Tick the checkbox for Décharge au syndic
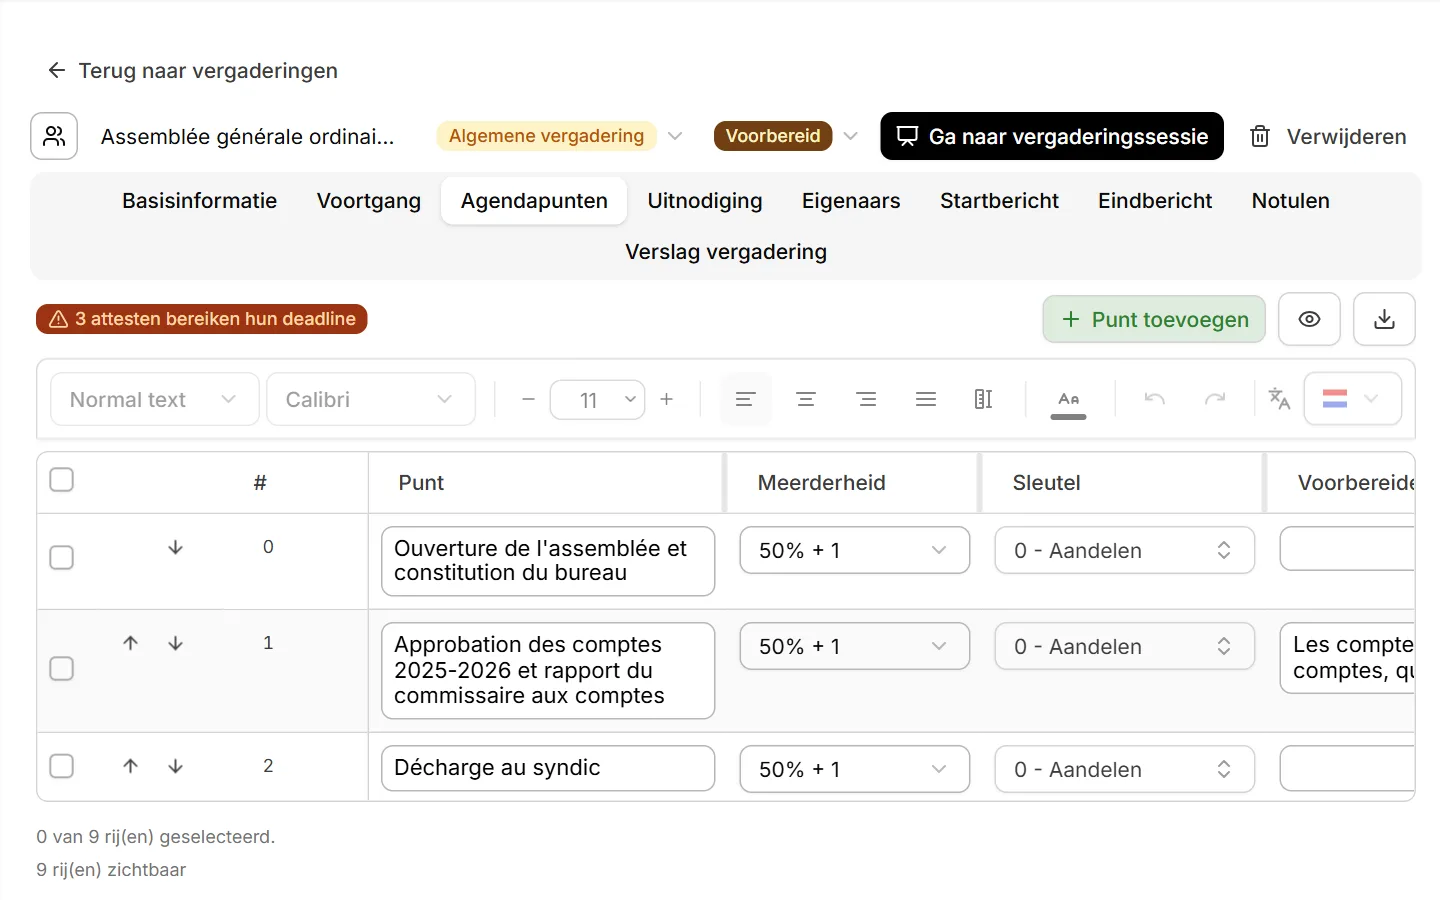 [62, 766]
